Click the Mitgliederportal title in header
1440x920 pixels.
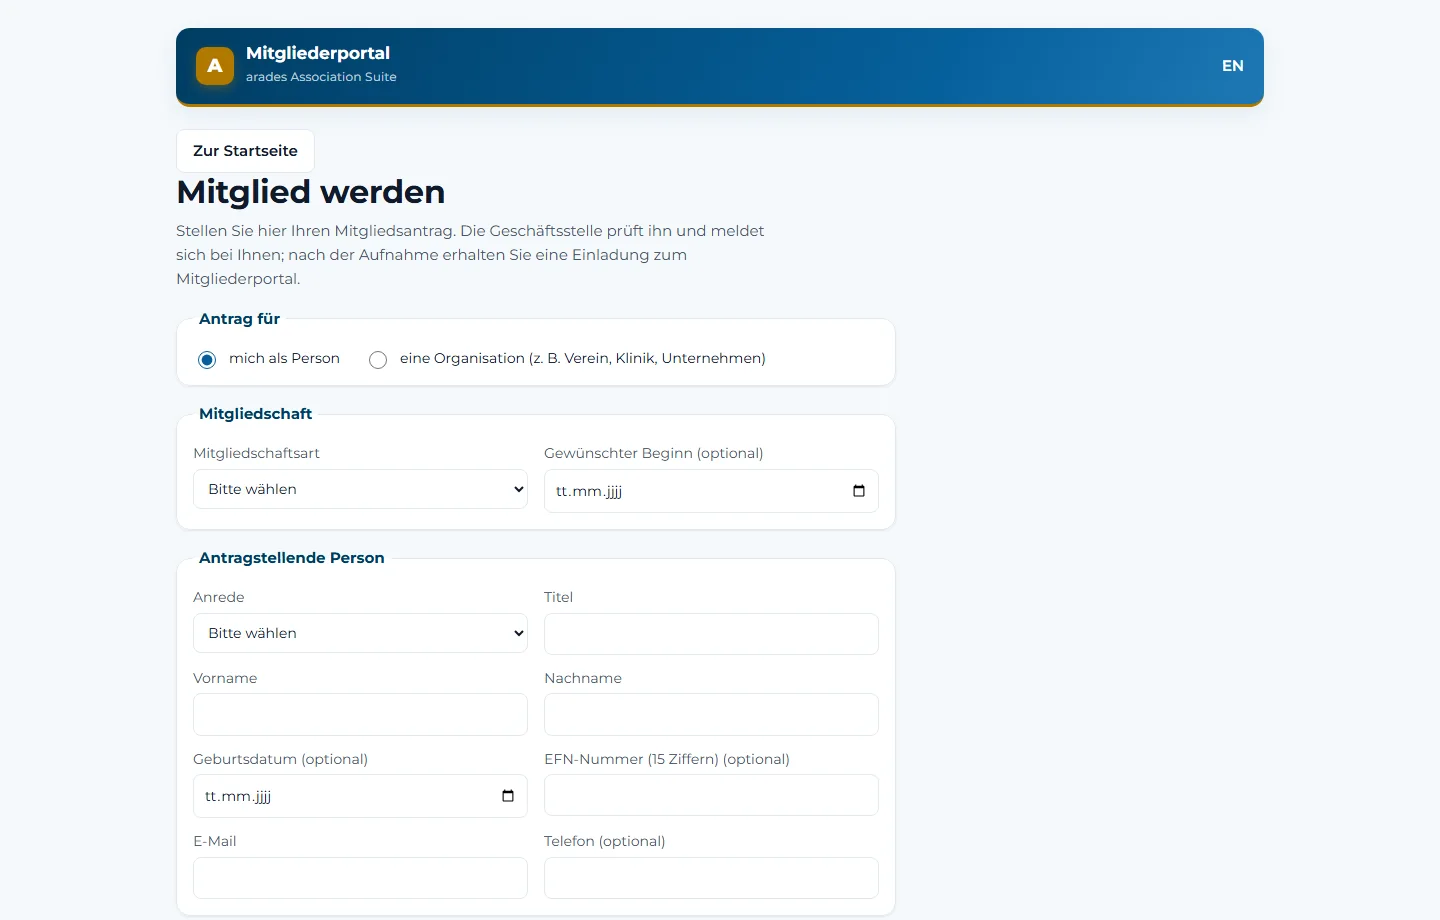pyautogui.click(x=318, y=53)
